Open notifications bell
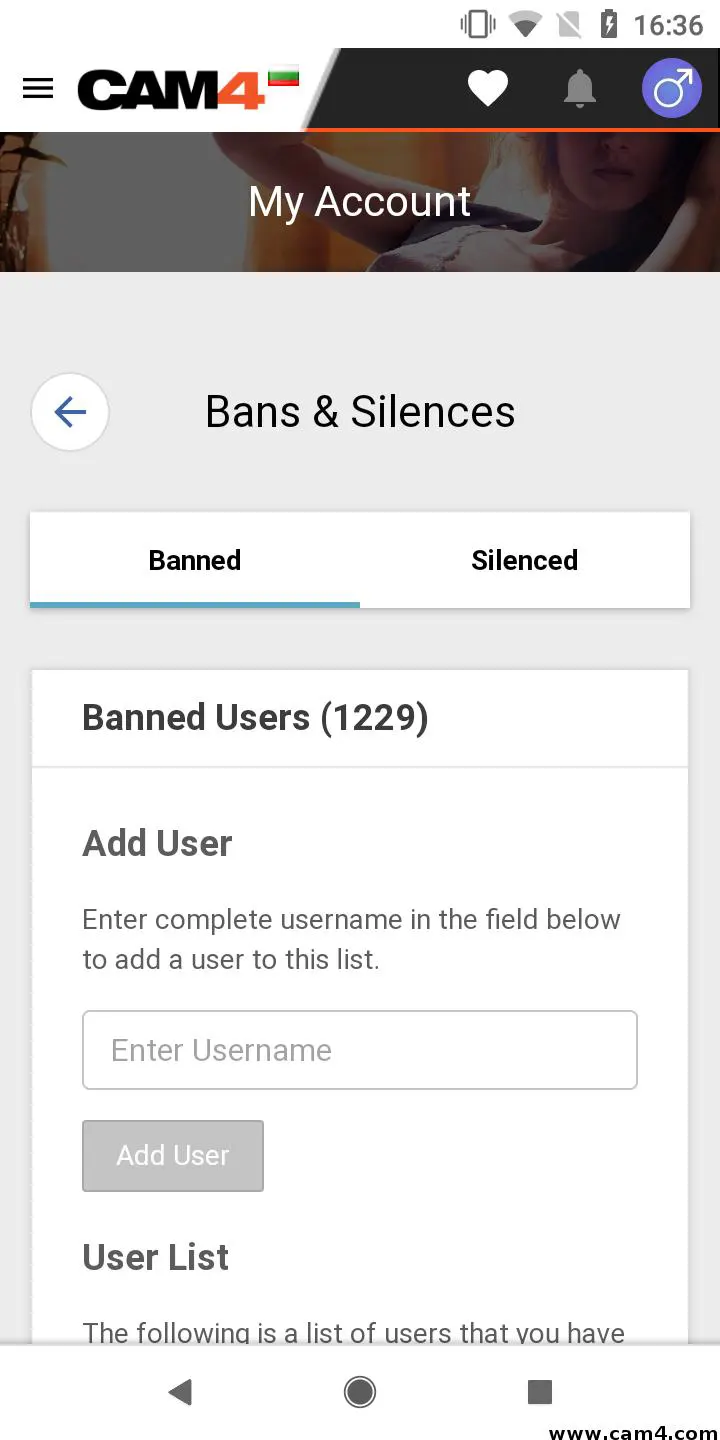 pos(580,89)
